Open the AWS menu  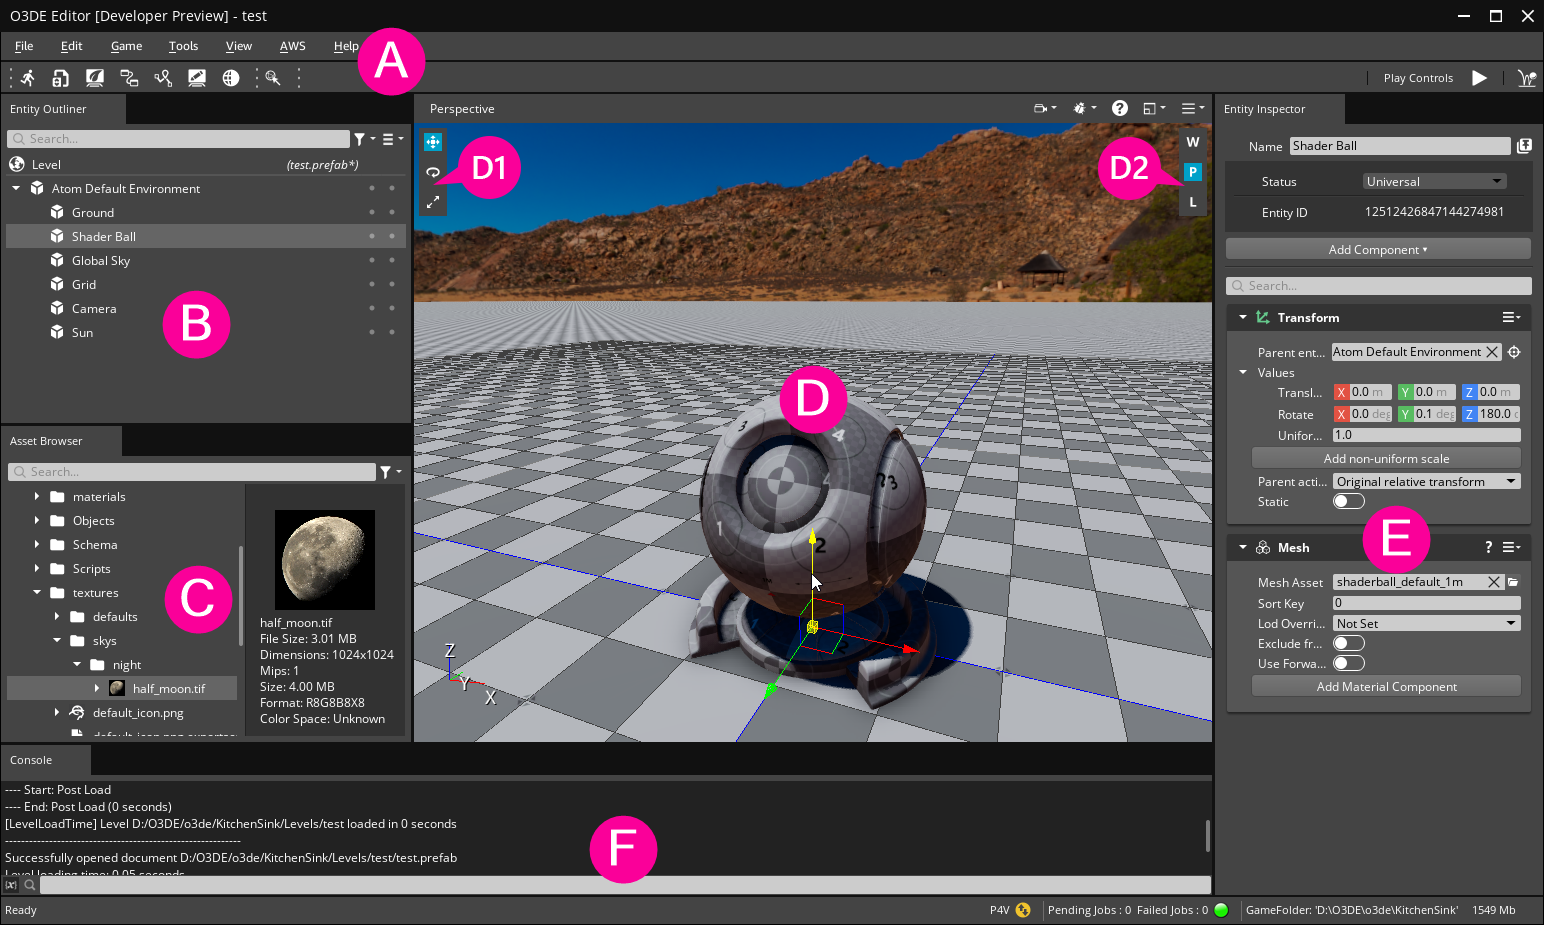[292, 46]
